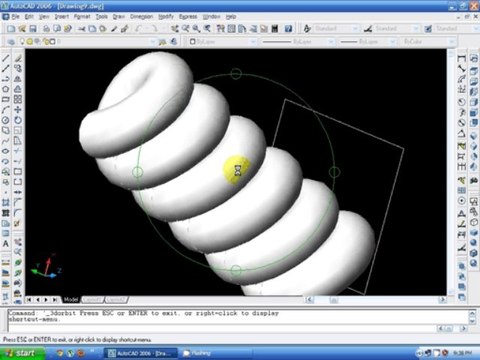Activate the Pan realtime hand icon

(x=175, y=29)
